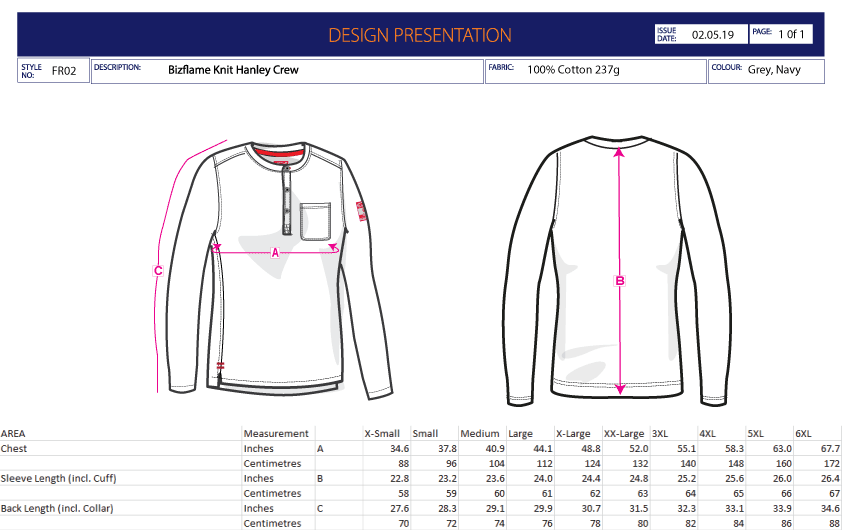This screenshot has width=842, height=530.
Task: Select Back Length (incl. Collar) label
Action: pos(57,508)
